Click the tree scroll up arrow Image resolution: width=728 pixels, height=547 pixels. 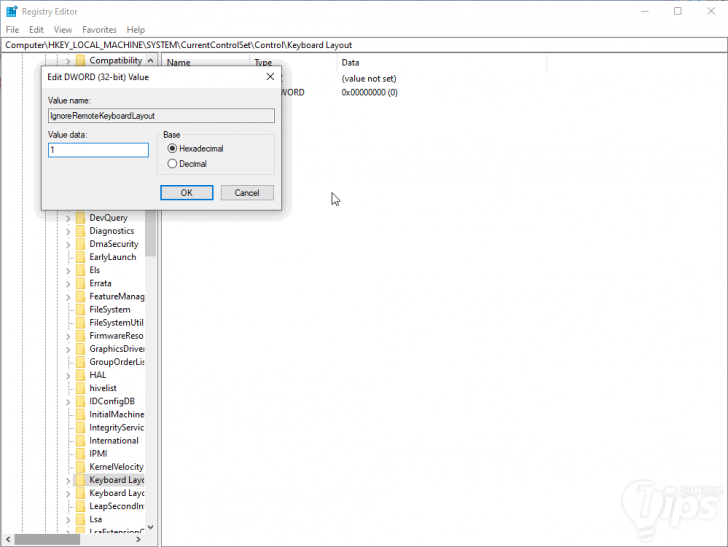150,60
